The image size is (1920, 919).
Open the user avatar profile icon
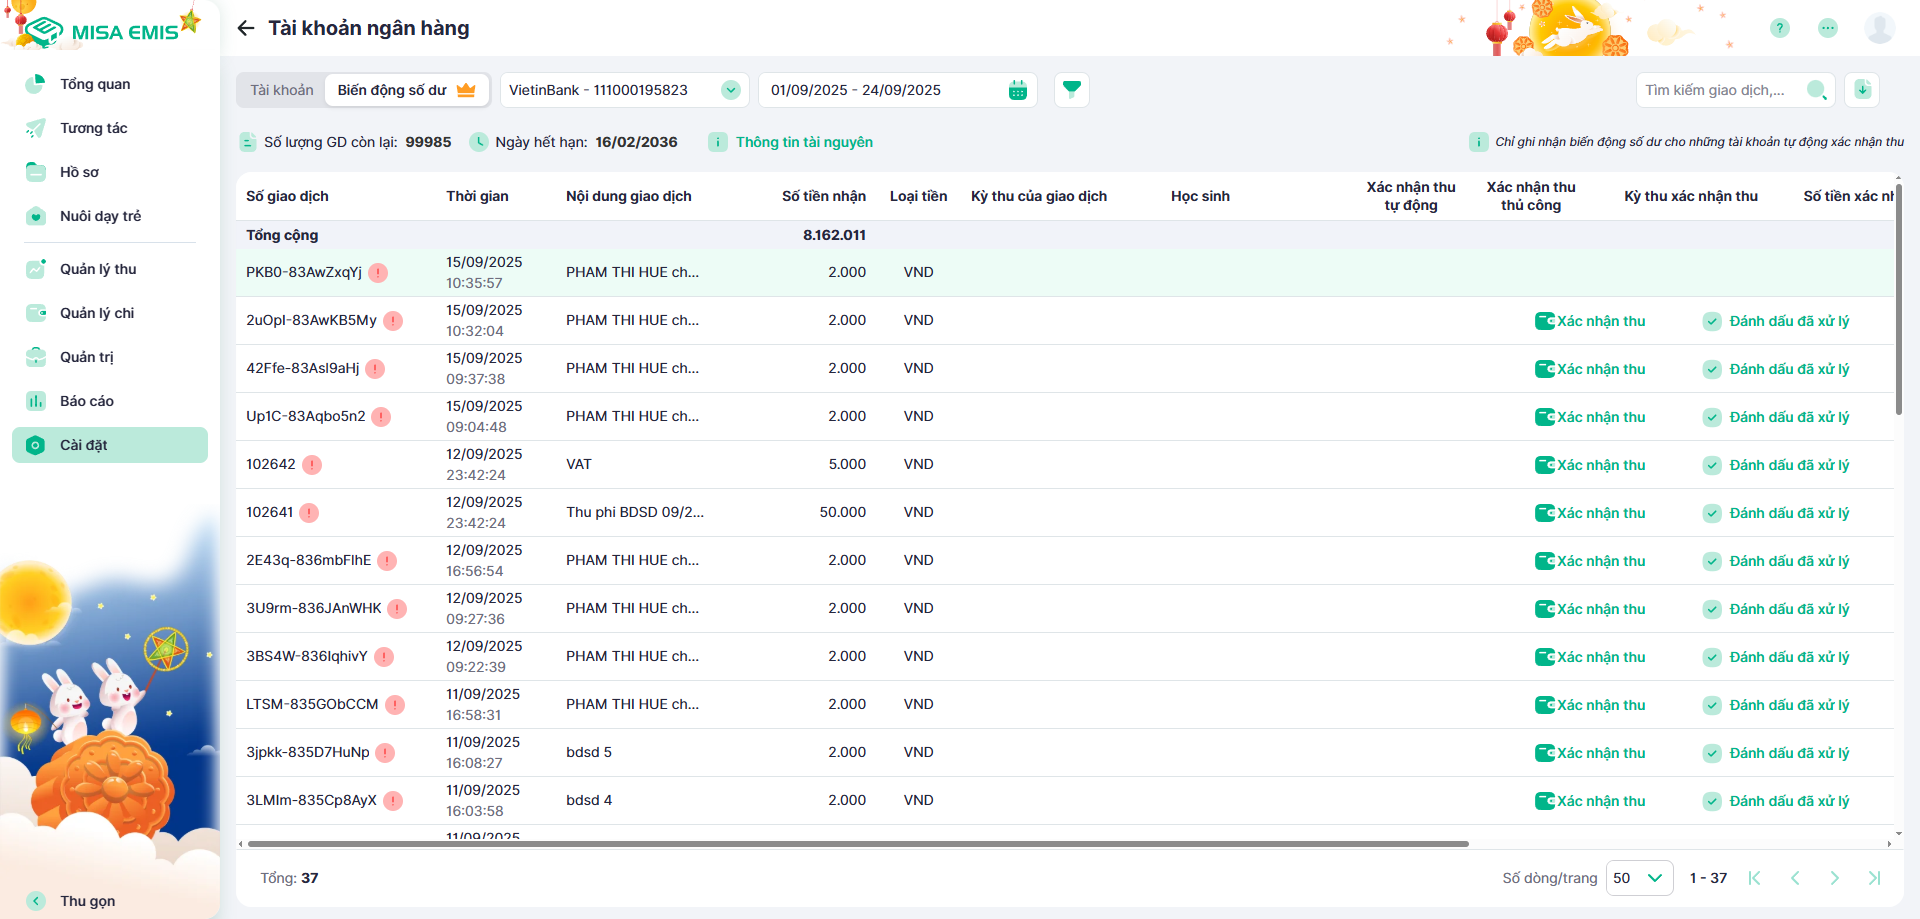[x=1879, y=28]
